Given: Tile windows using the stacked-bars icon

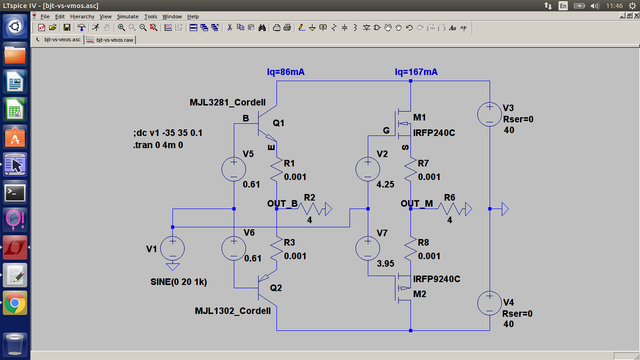Looking at the screenshot, I should point(193,28).
